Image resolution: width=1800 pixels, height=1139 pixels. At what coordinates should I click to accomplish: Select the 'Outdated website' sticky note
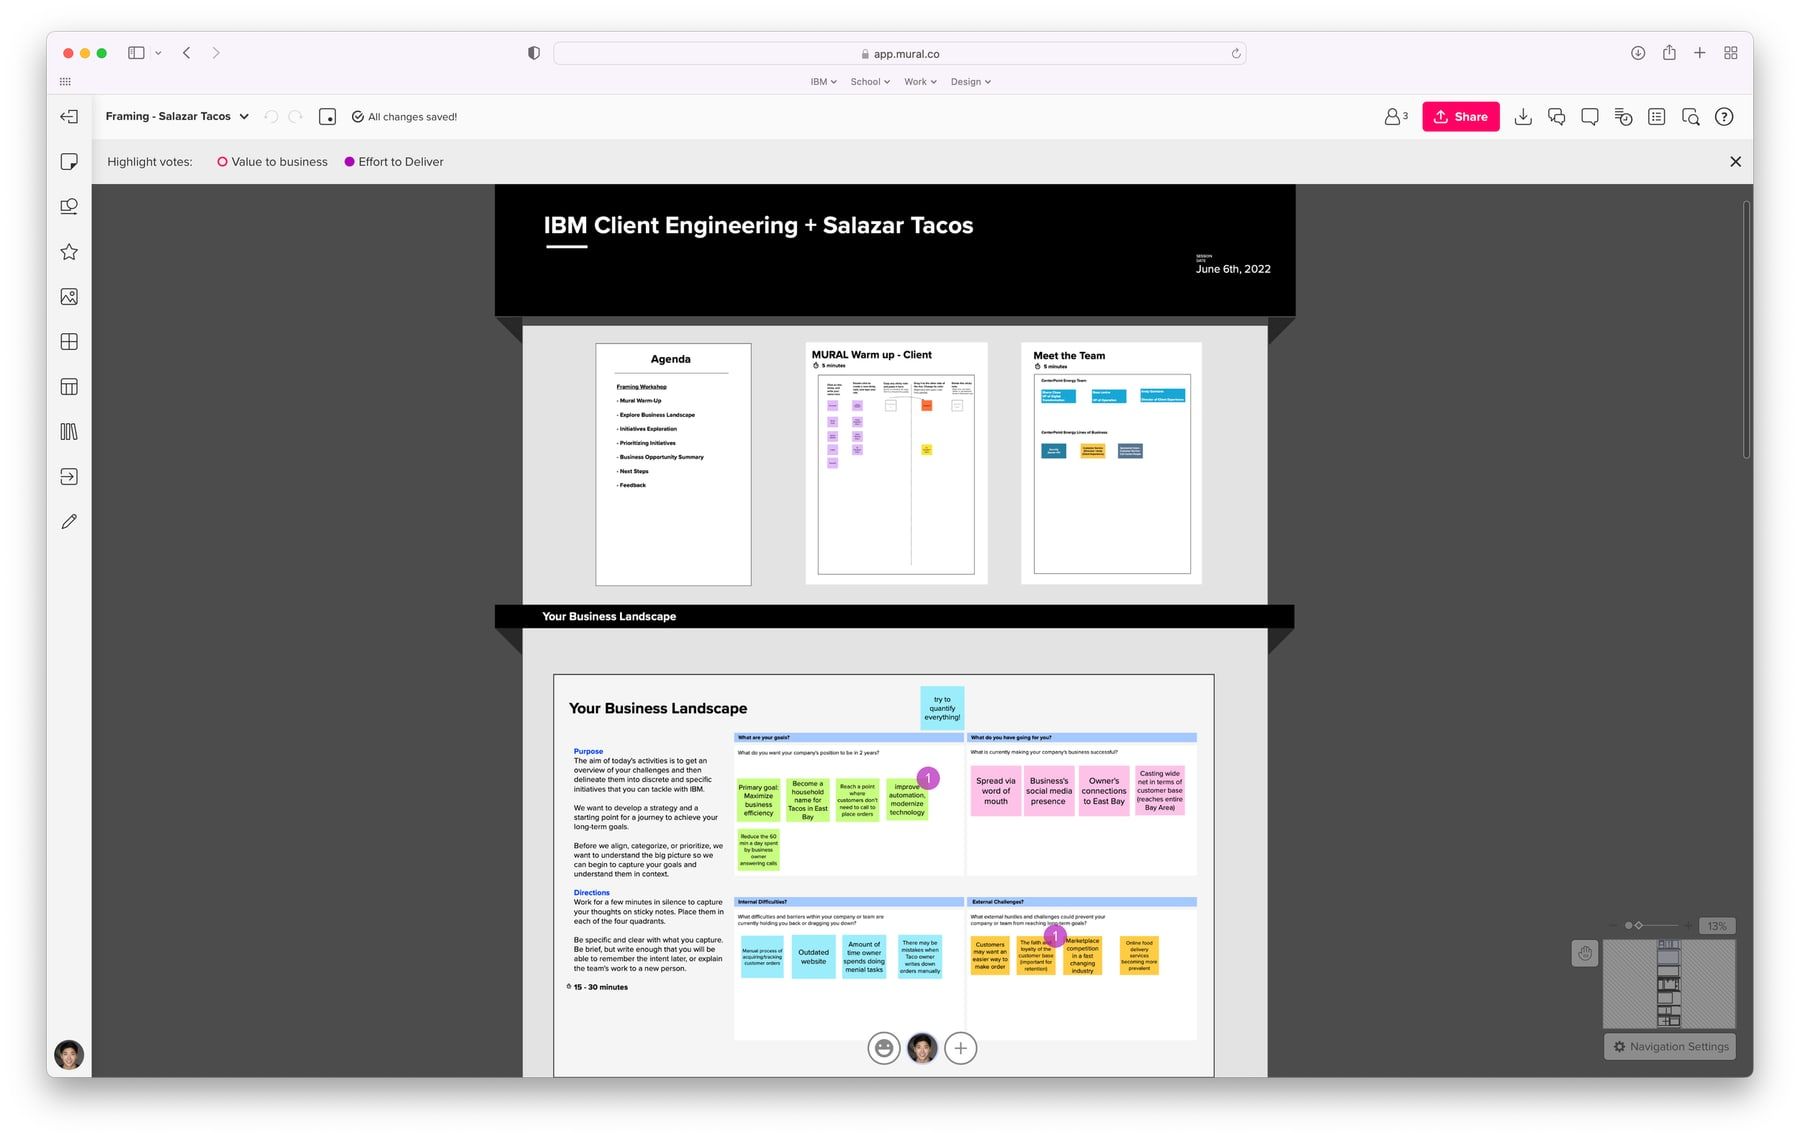click(x=813, y=957)
